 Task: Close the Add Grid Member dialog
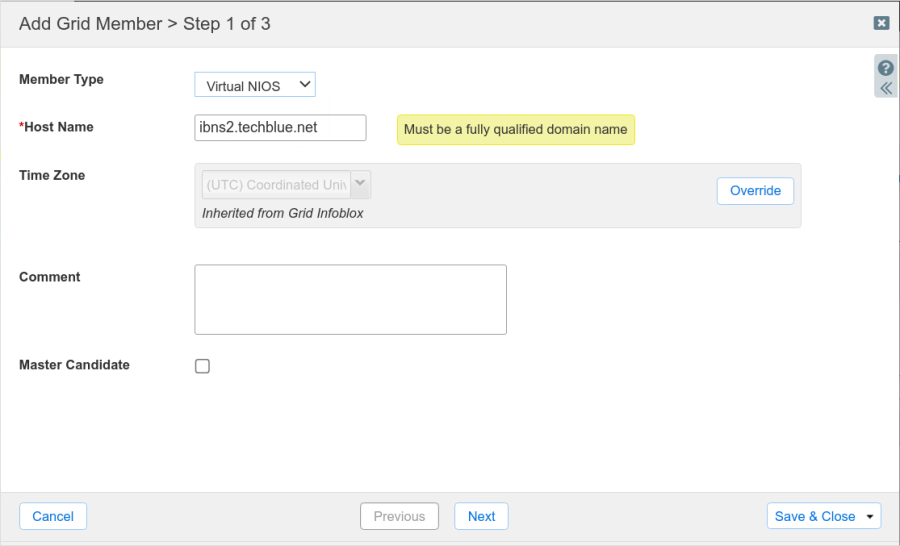click(x=881, y=23)
